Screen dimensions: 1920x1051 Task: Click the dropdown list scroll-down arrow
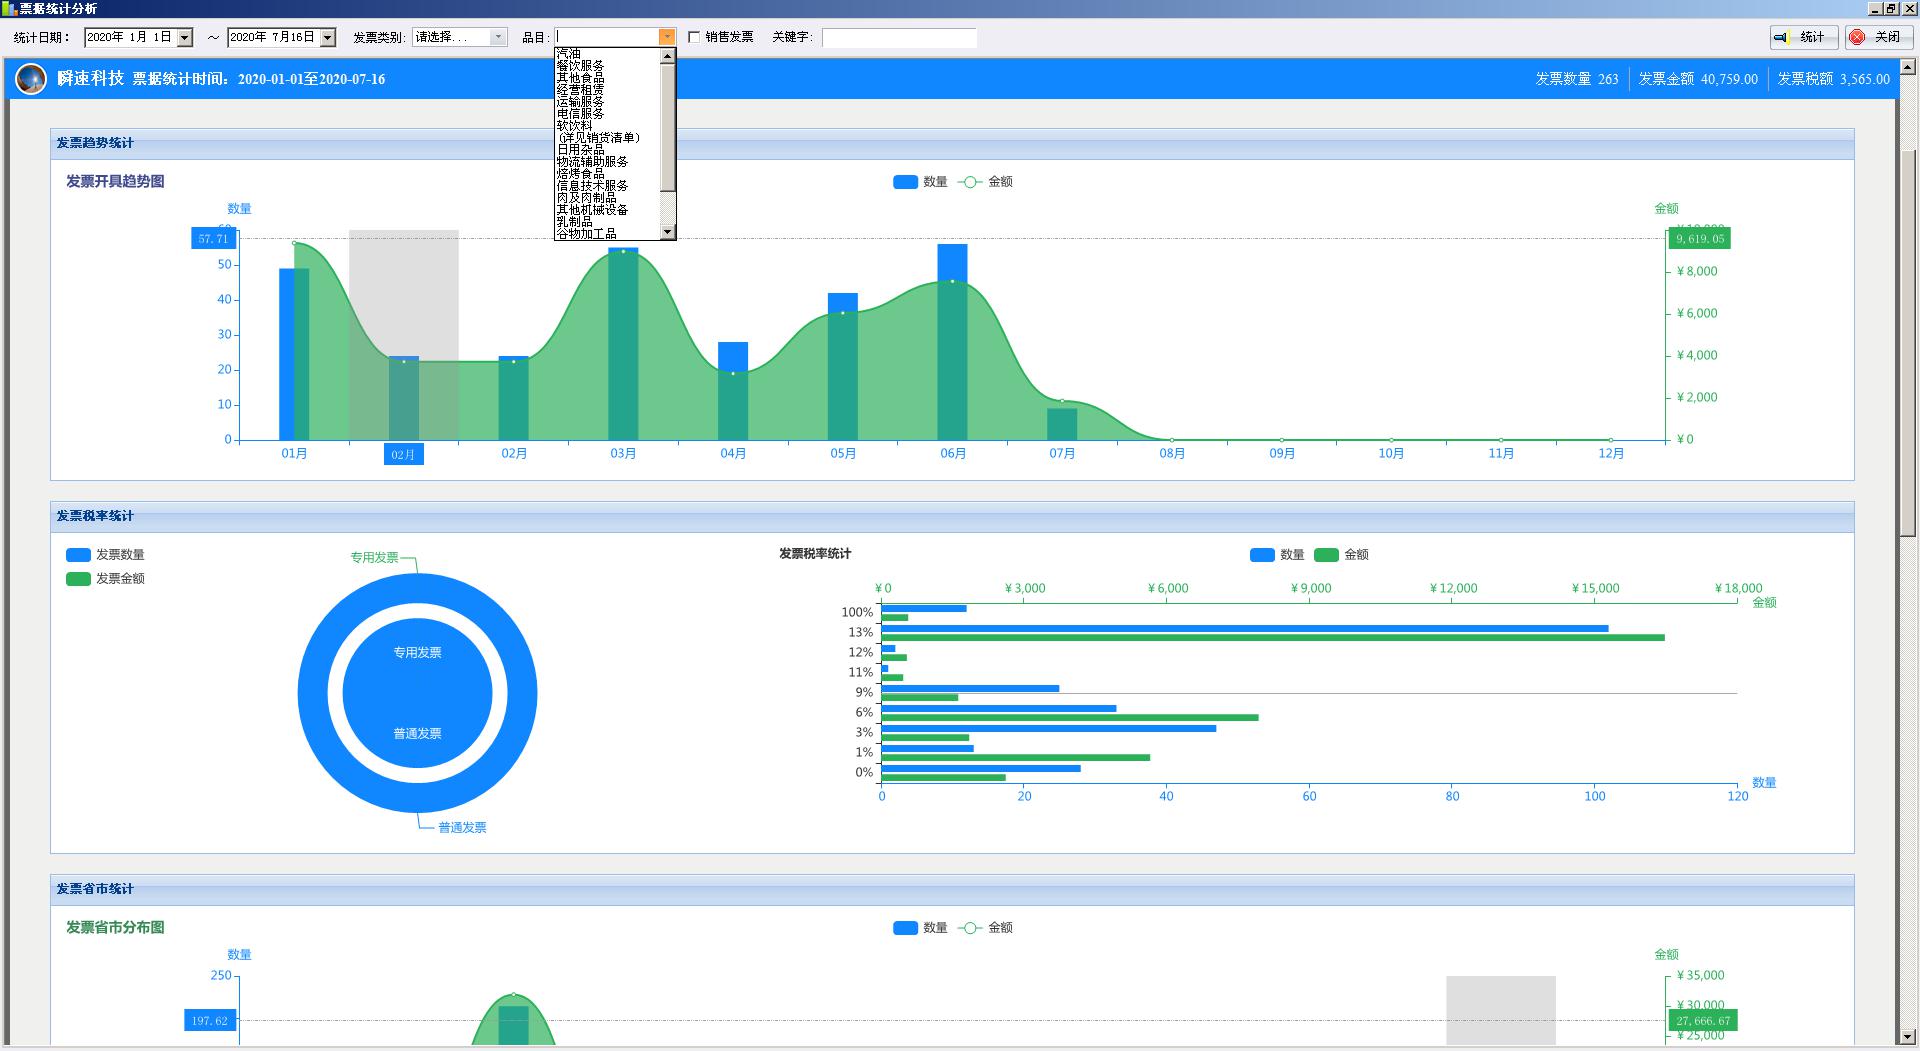(668, 233)
